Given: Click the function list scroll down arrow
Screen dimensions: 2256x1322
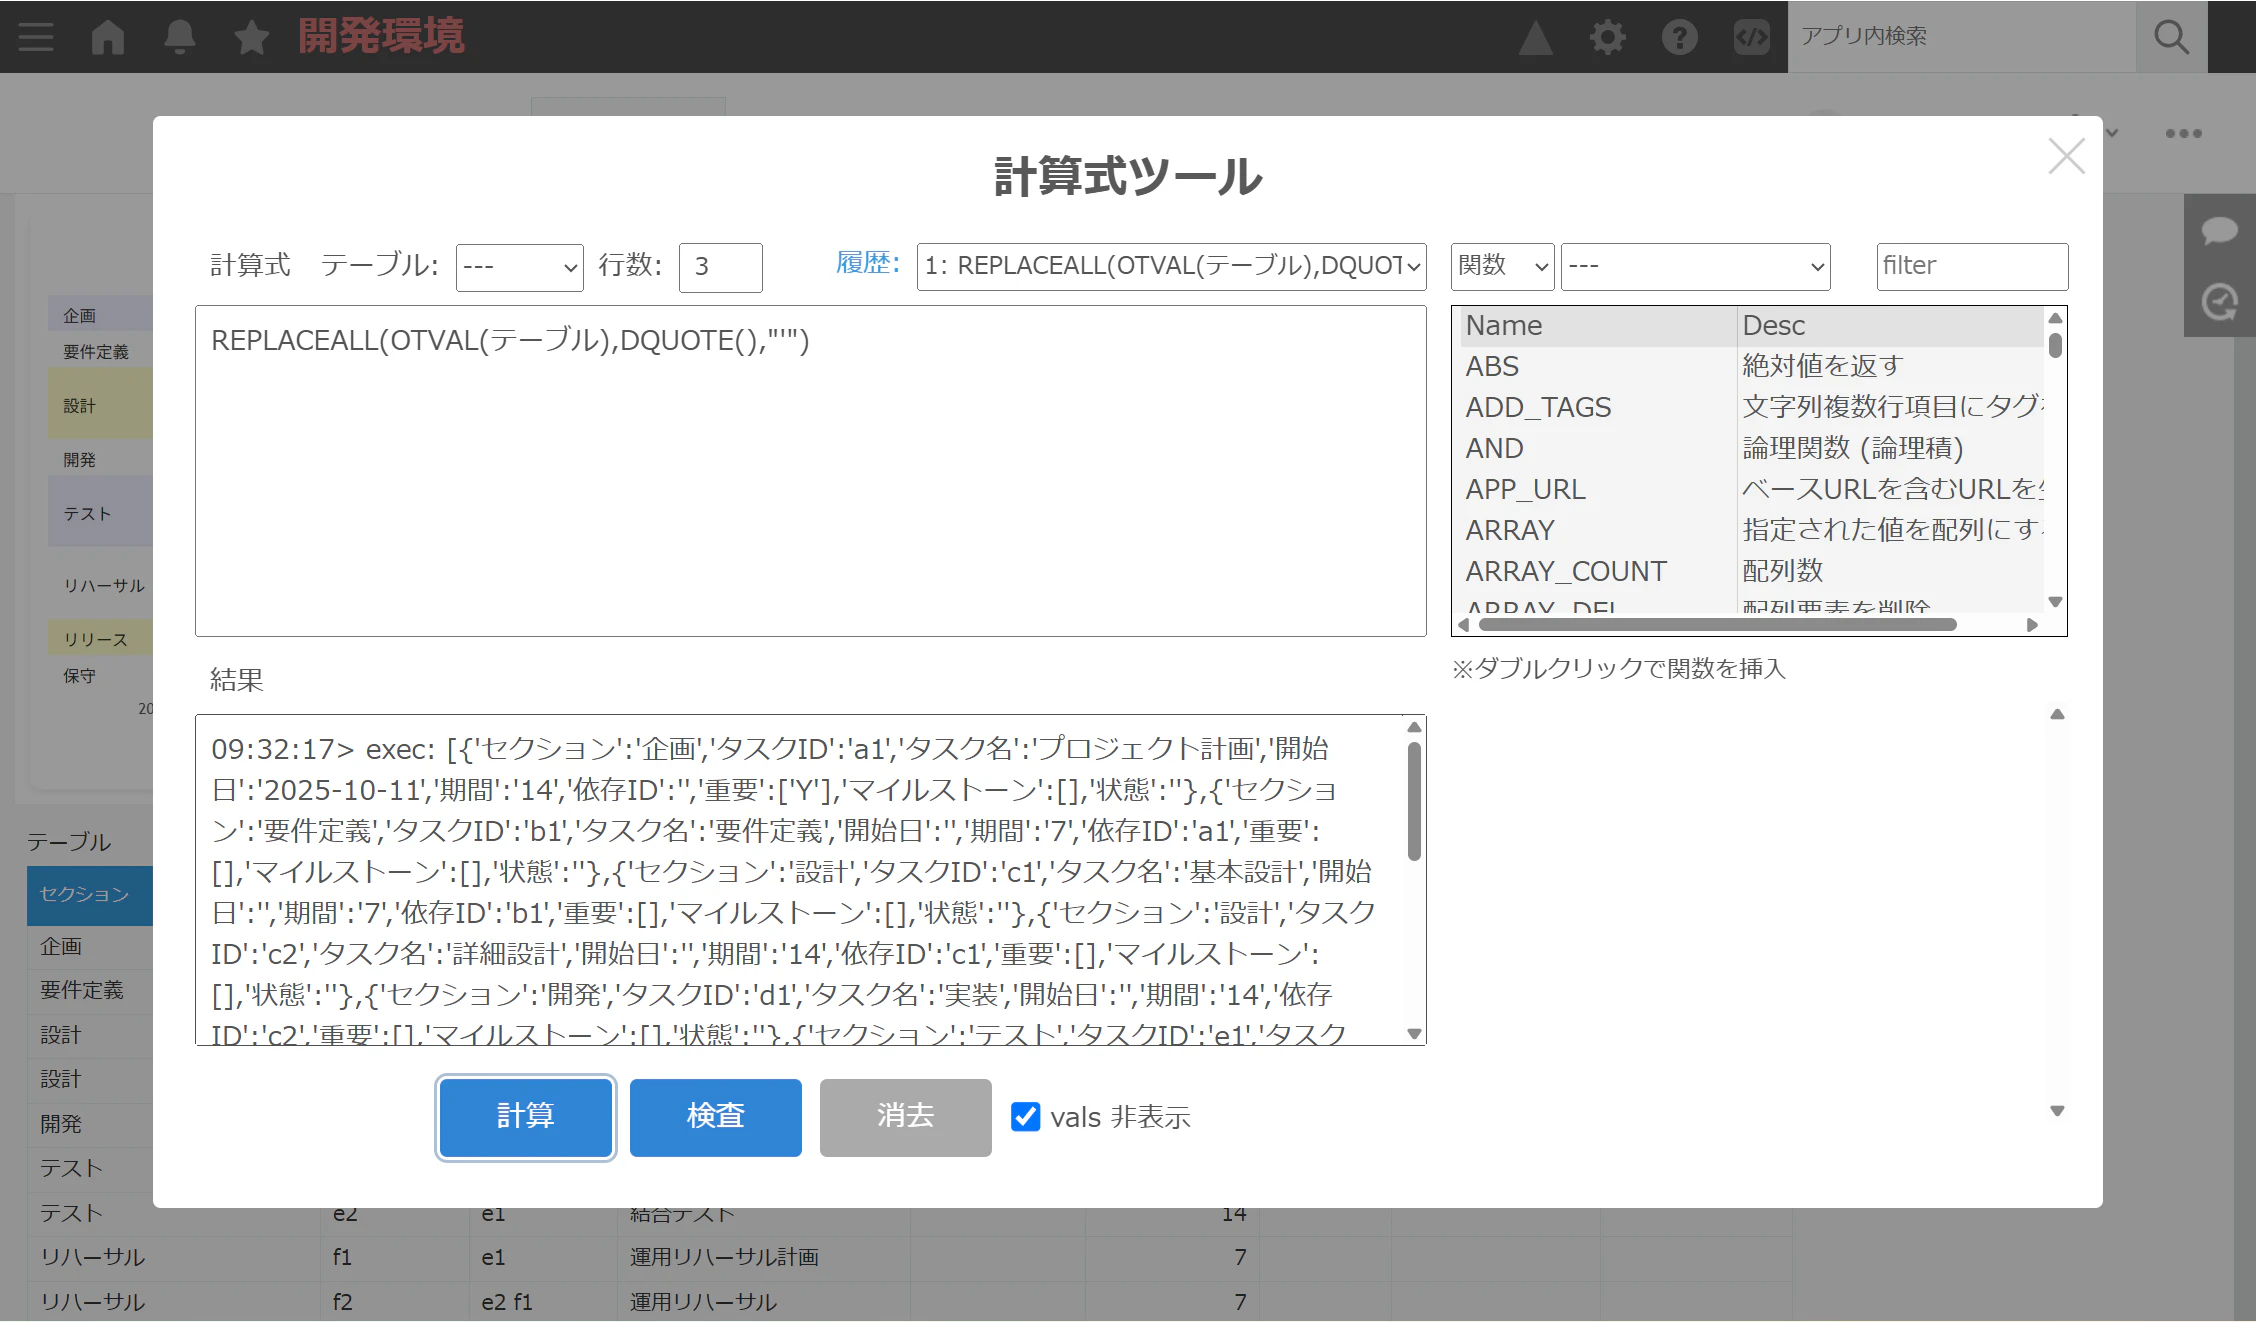Looking at the screenshot, I should [x=2055, y=602].
